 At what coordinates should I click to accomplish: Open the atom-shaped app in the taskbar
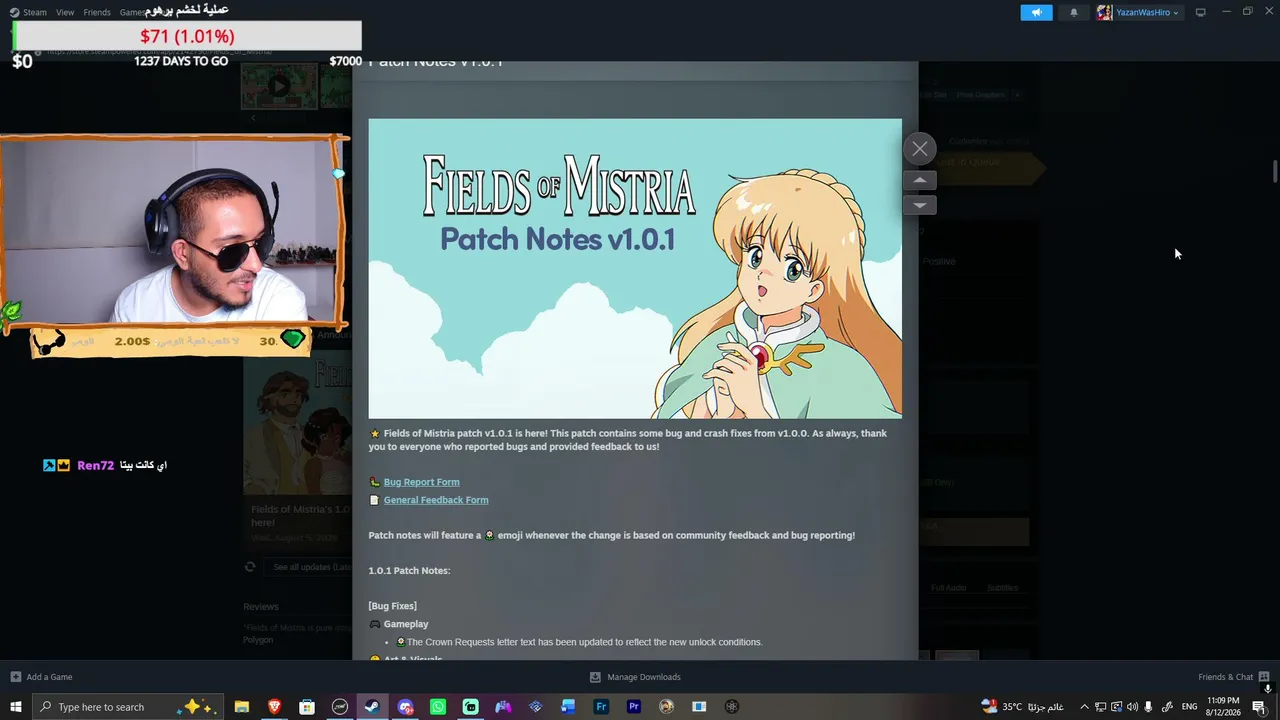[x=732, y=707]
